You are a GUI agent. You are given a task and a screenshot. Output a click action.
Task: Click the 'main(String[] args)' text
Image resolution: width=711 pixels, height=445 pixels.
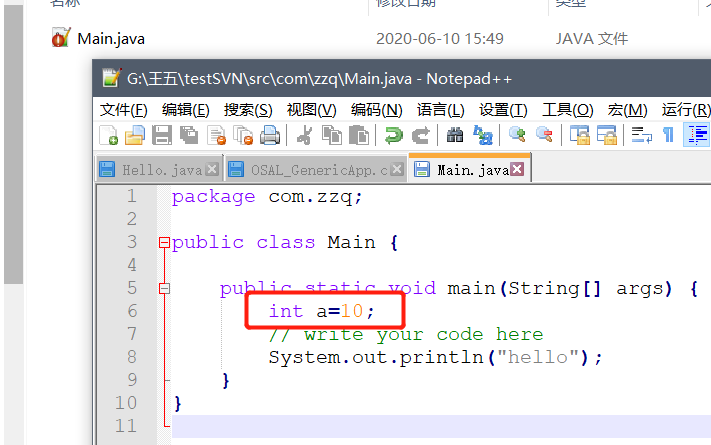tap(560, 289)
